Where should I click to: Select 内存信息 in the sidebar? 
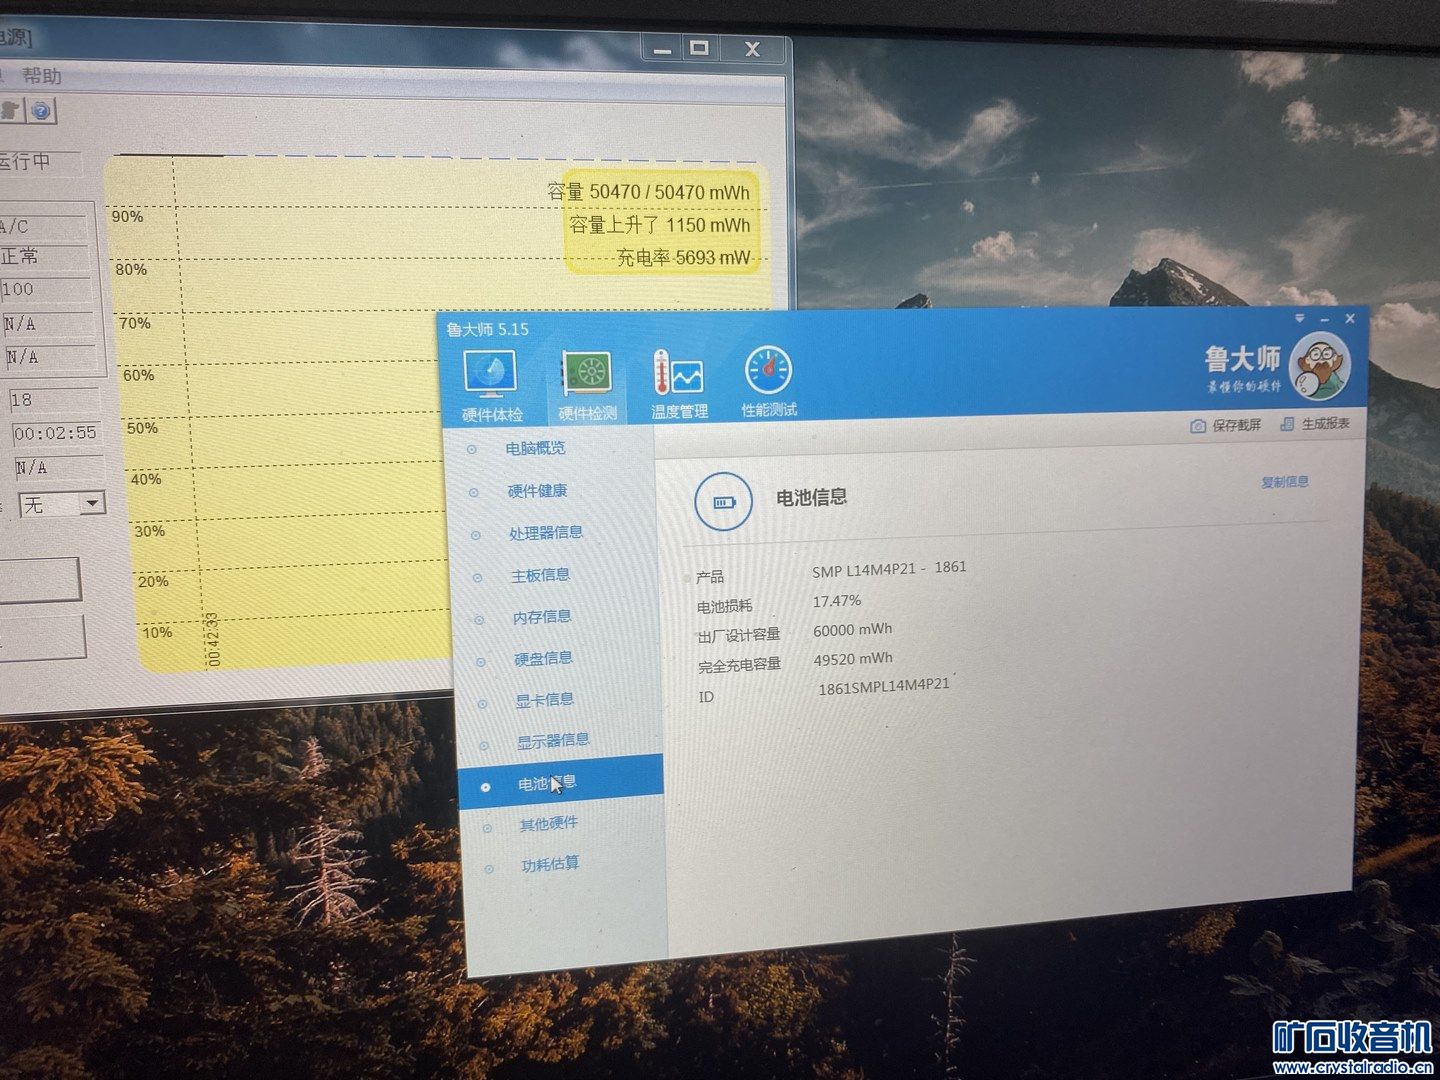click(x=542, y=617)
